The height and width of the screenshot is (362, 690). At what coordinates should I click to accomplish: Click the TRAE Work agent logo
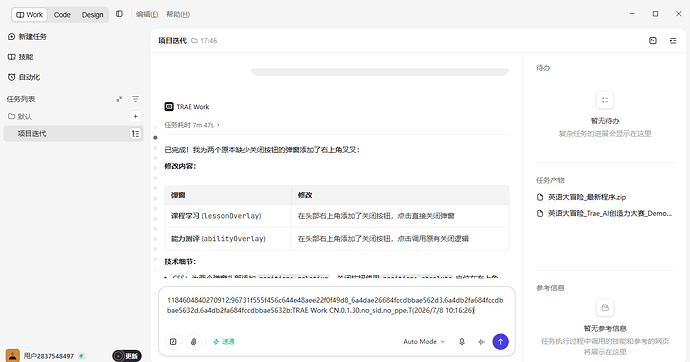point(169,106)
